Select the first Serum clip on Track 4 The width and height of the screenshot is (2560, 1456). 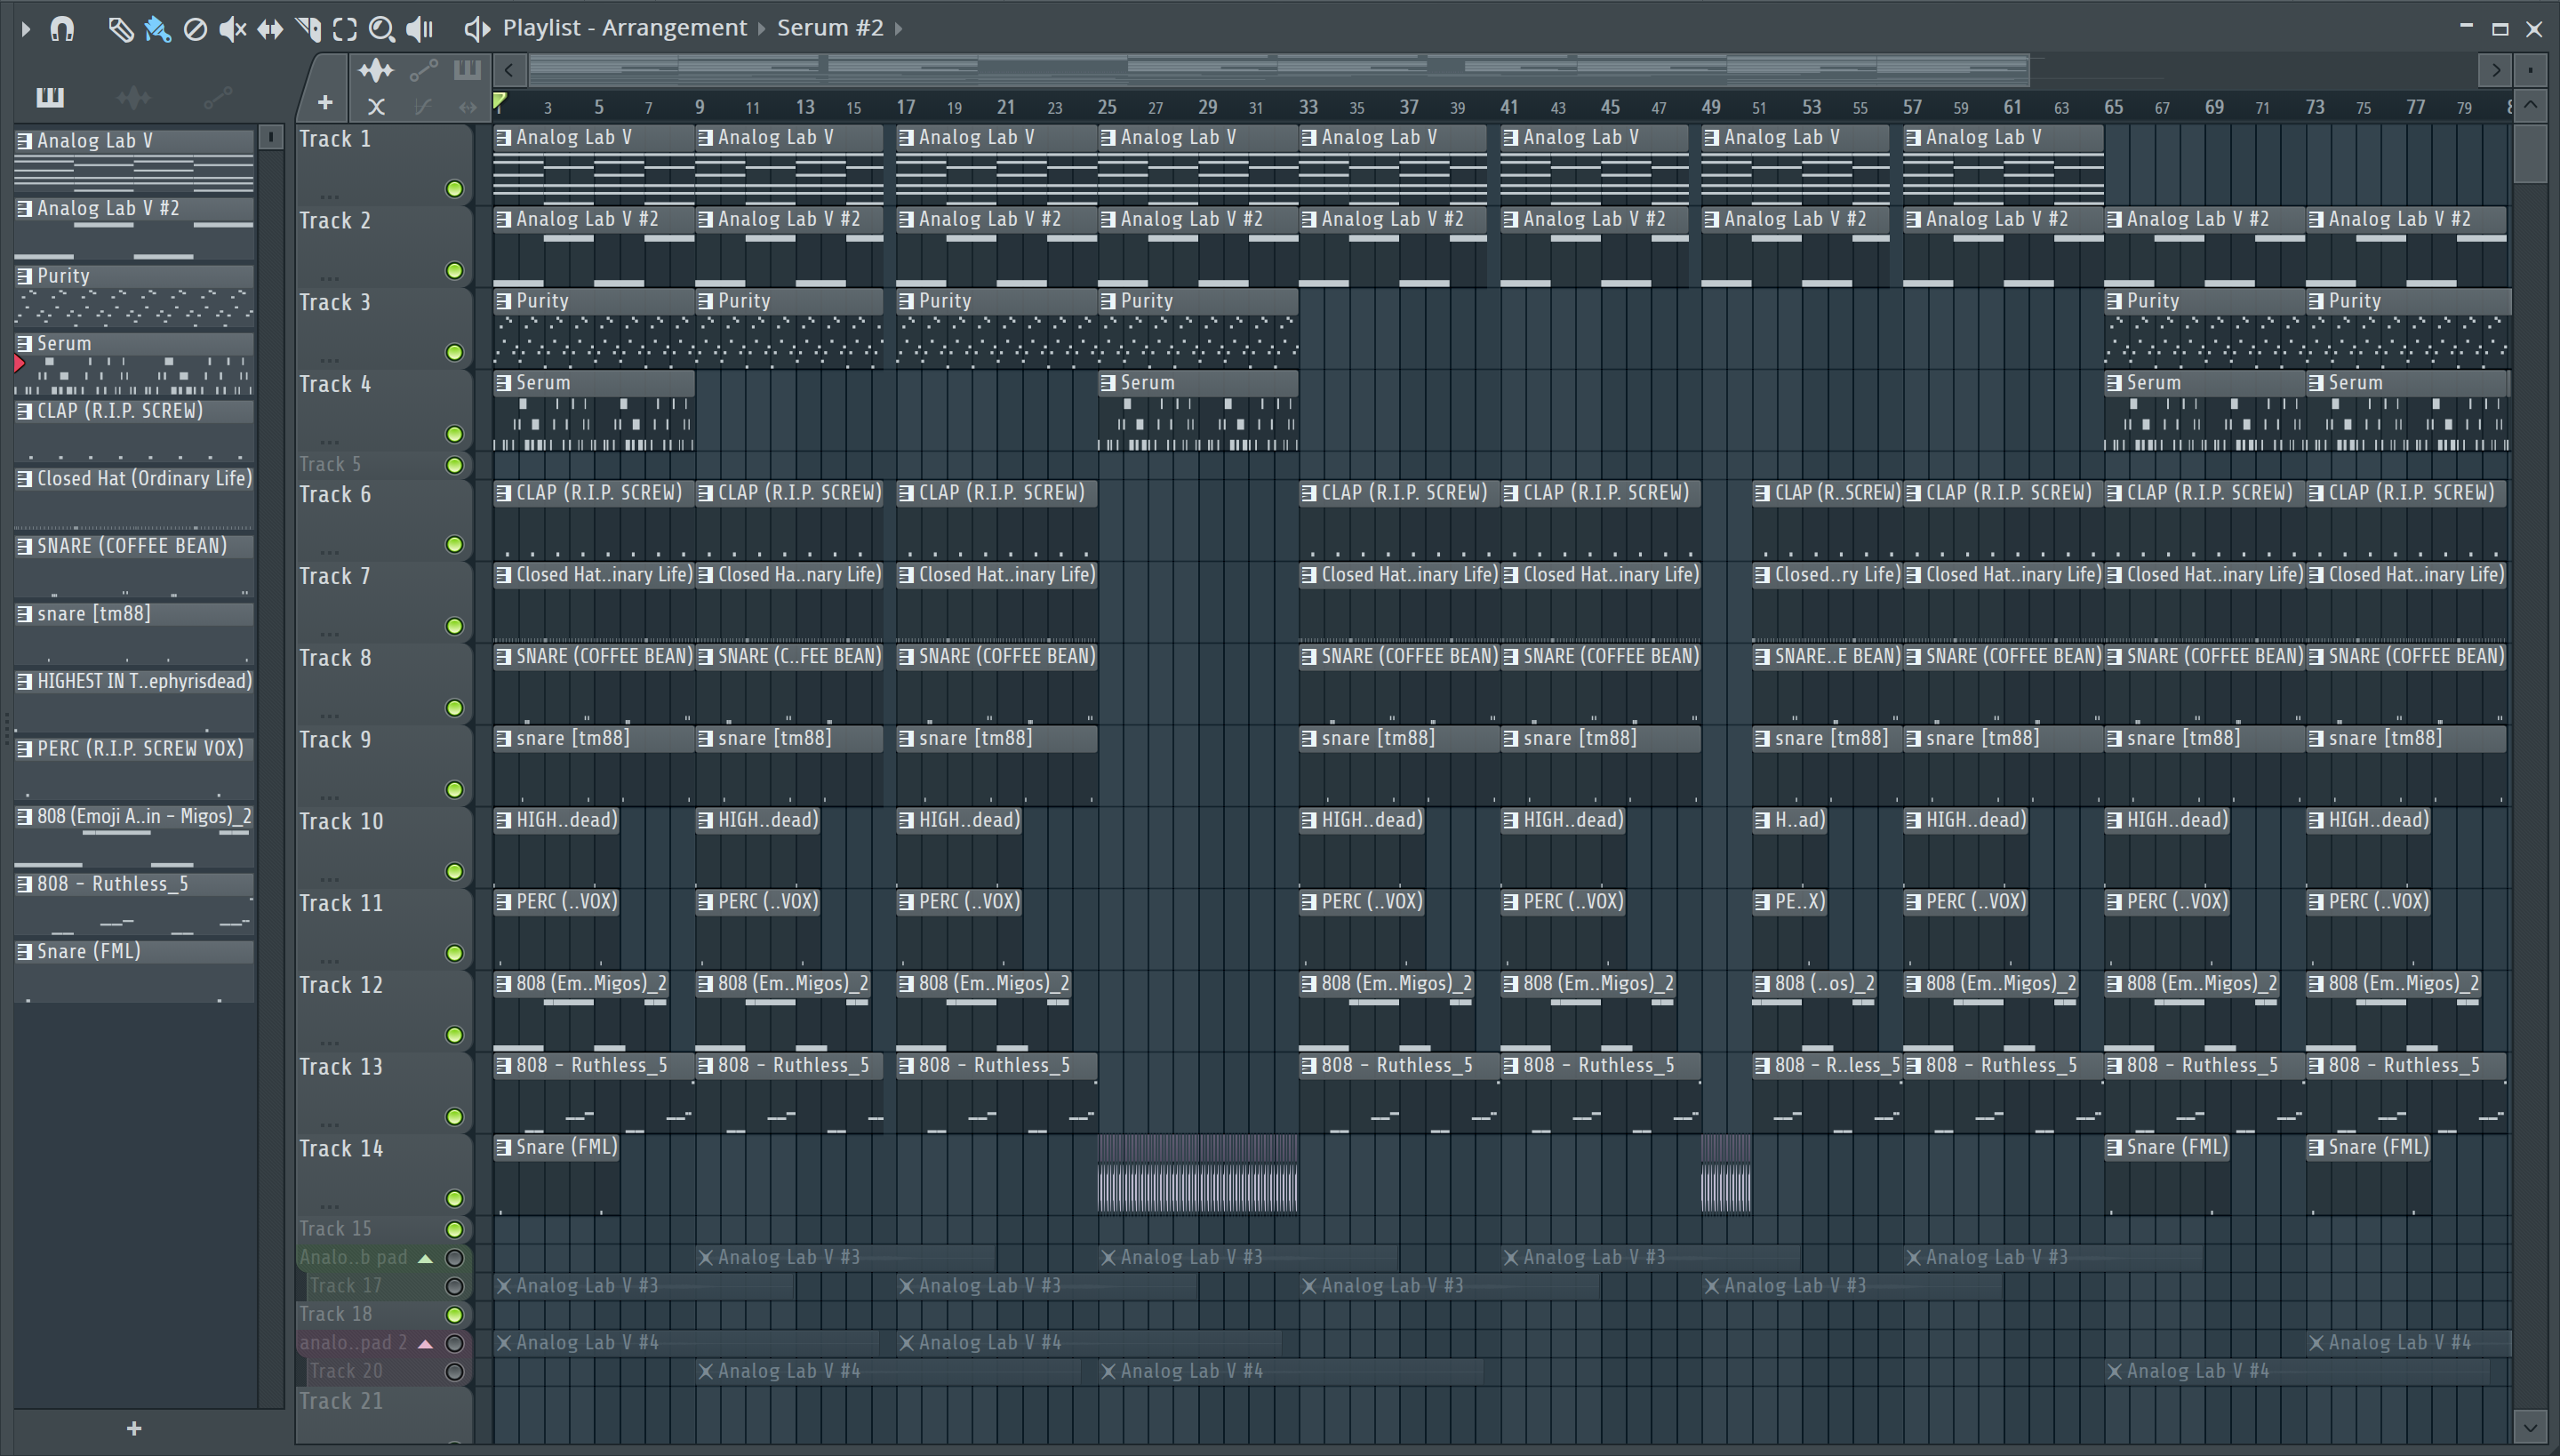point(594,412)
